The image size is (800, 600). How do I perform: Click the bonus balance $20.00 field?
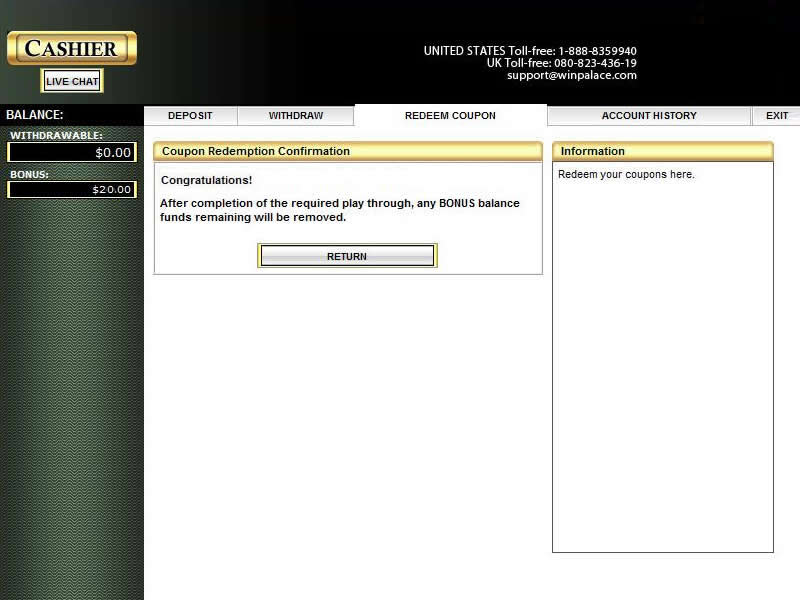72,189
